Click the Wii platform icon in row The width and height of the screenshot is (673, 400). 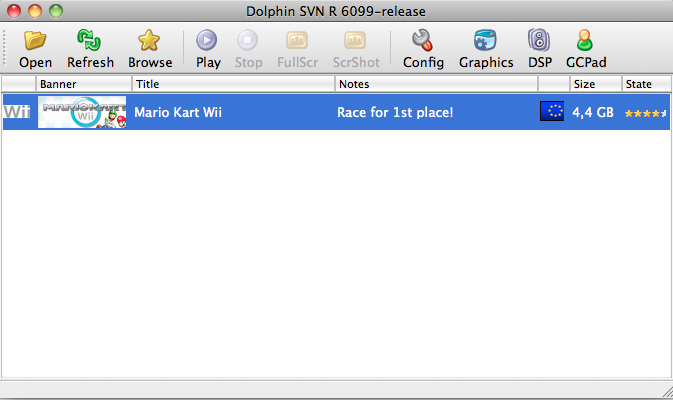coord(17,112)
